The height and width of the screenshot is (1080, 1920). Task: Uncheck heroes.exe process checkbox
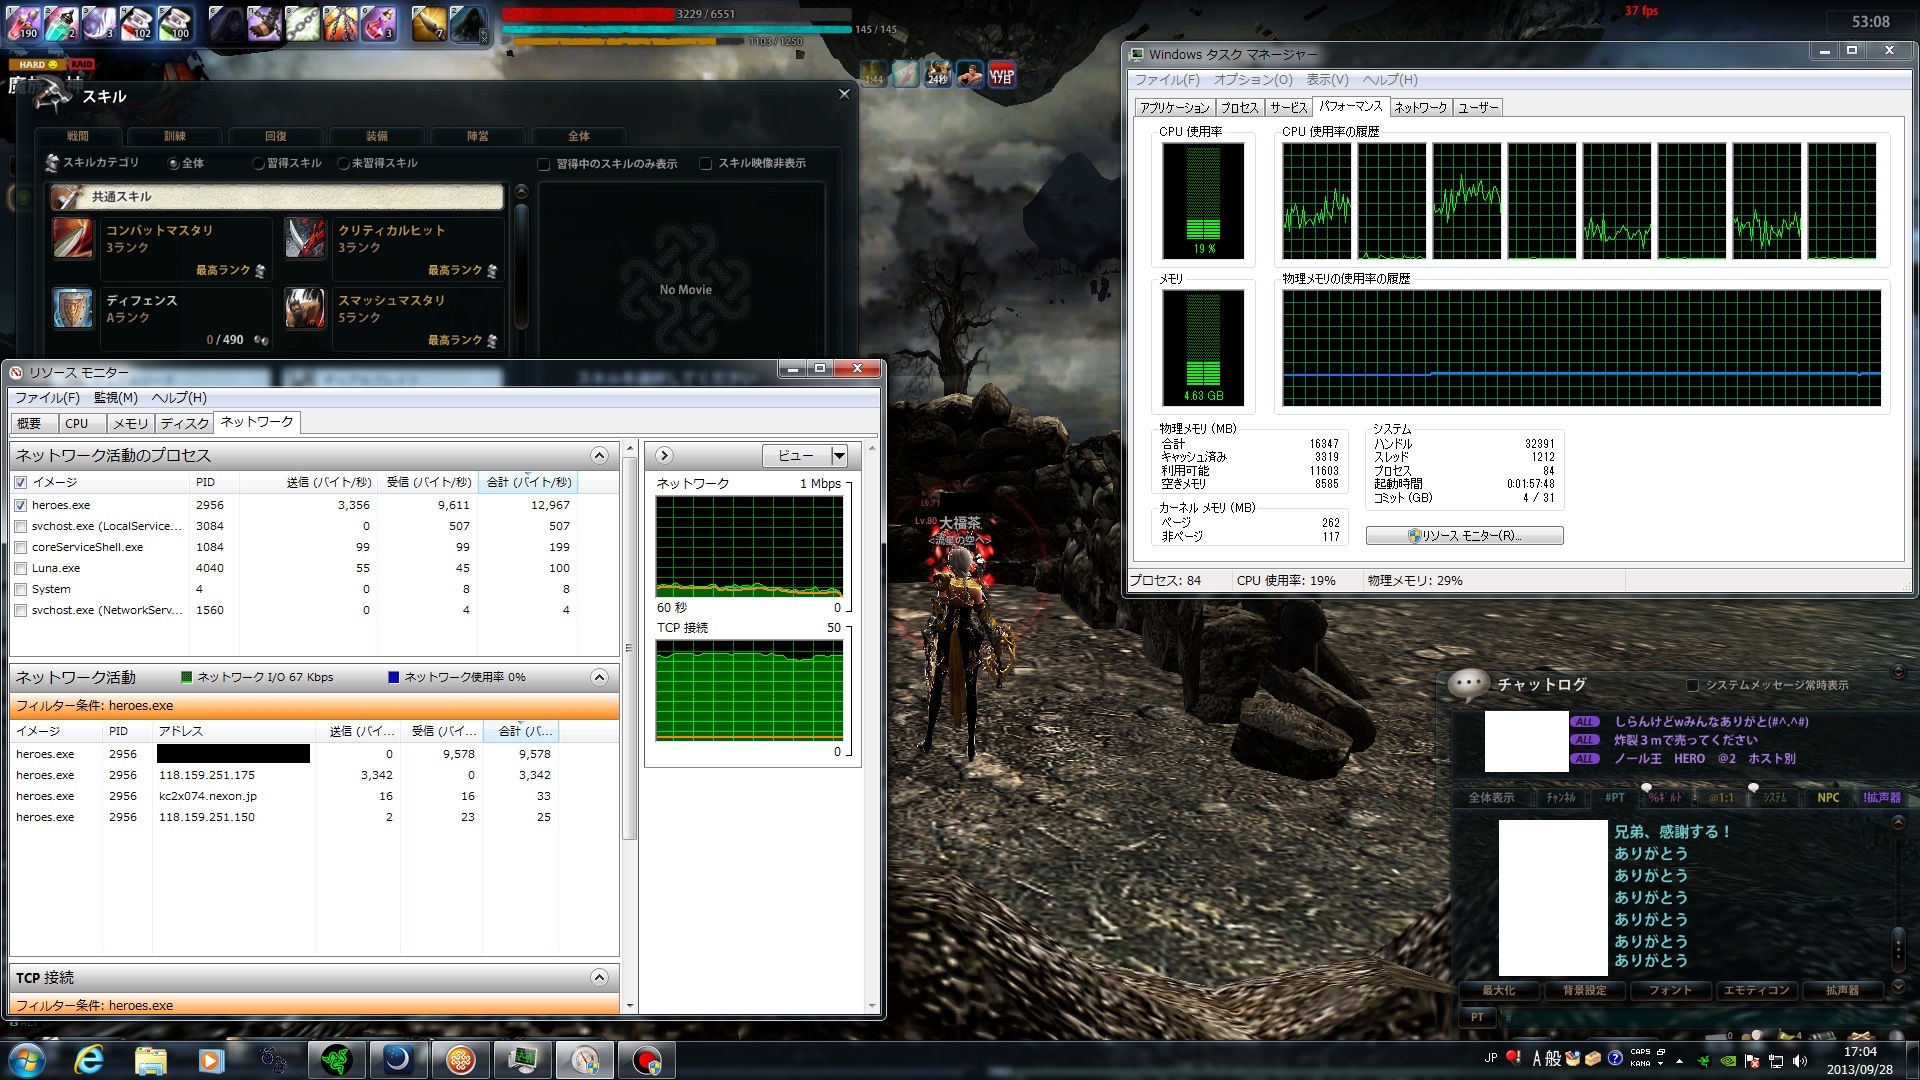click(21, 505)
